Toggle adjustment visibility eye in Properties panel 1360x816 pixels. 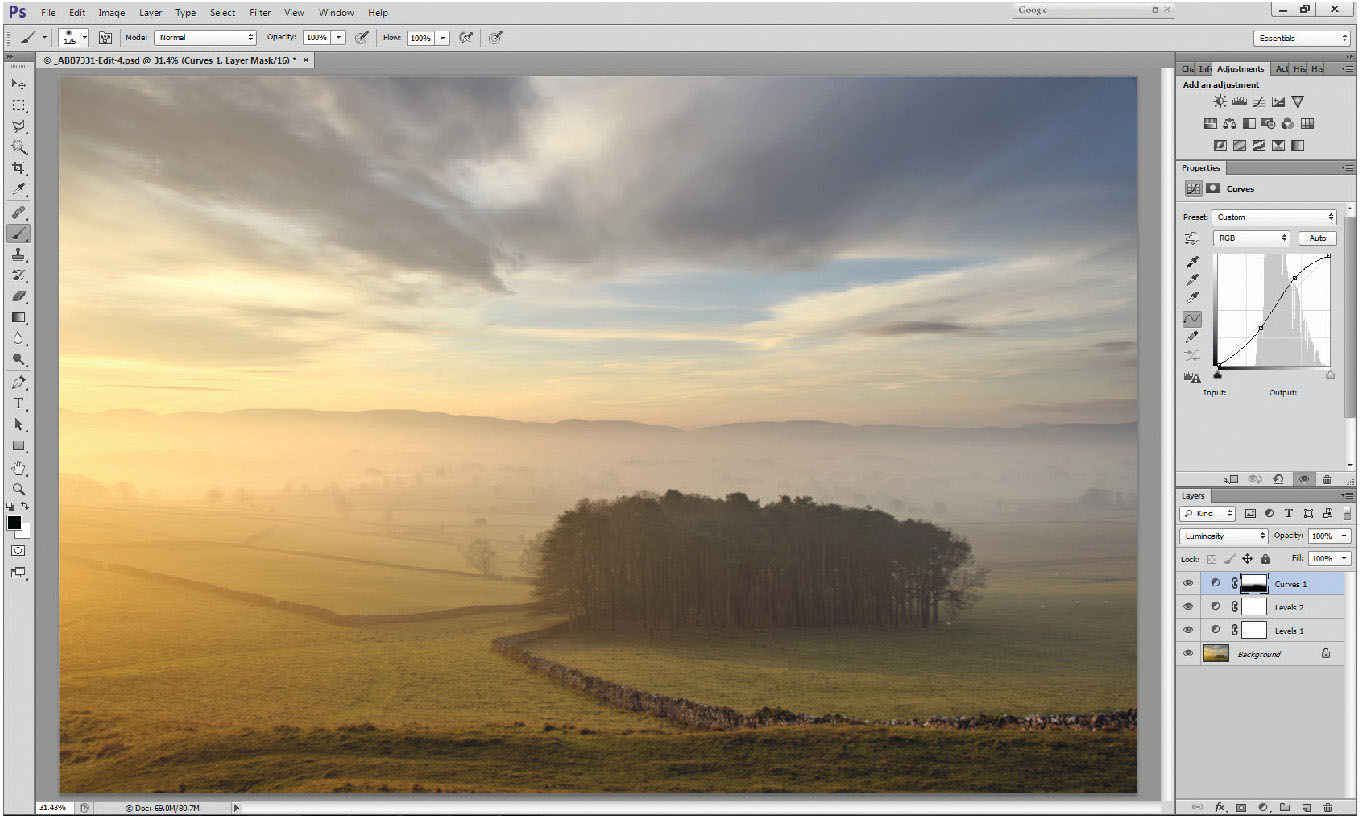coord(1304,479)
